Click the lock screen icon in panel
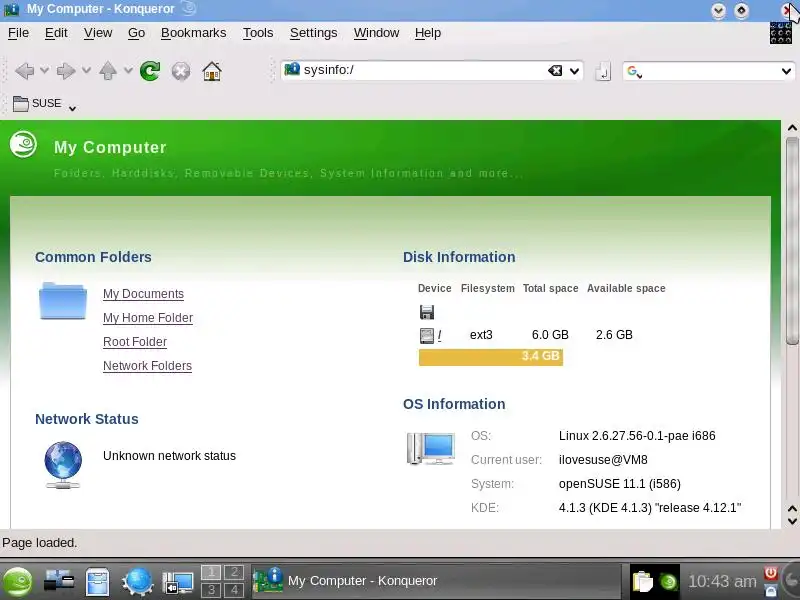Screen dimensions: 800x600 [x=770, y=591]
